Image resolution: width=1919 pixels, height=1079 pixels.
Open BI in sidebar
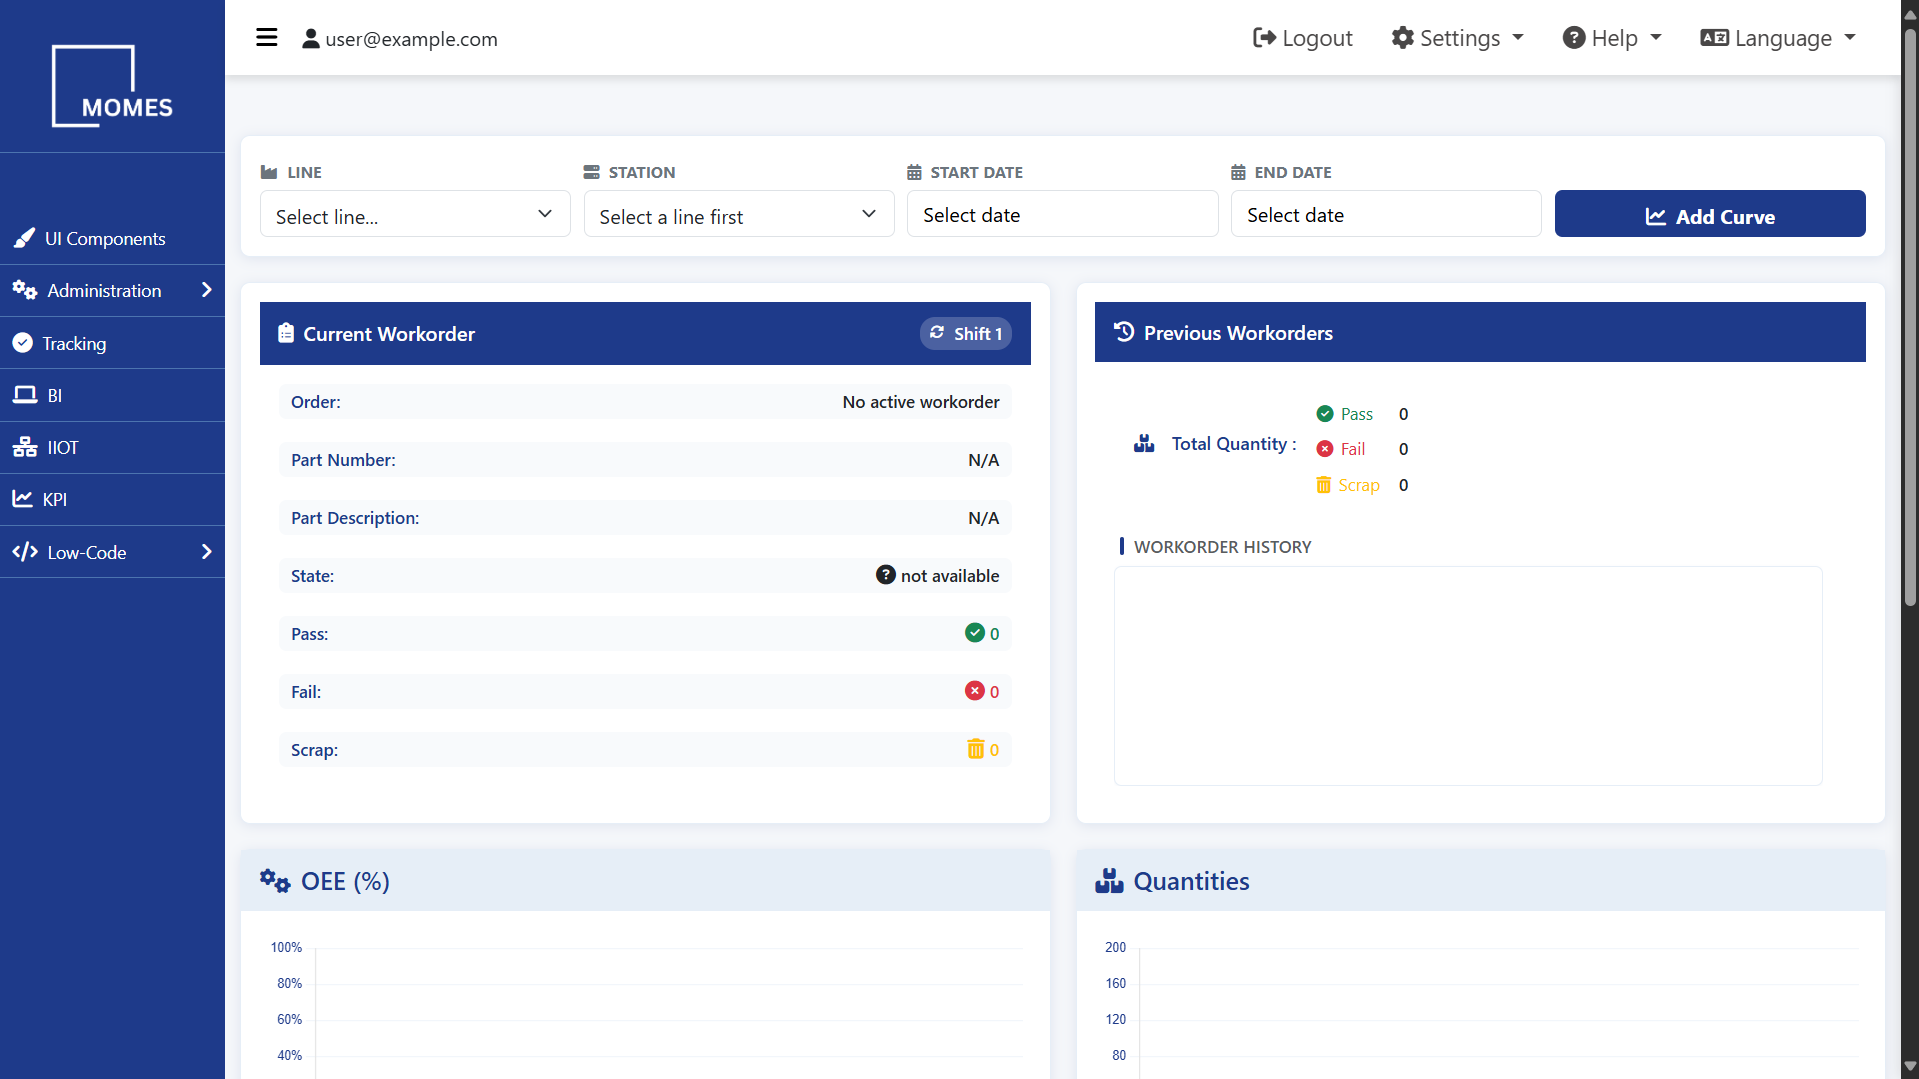[112, 395]
